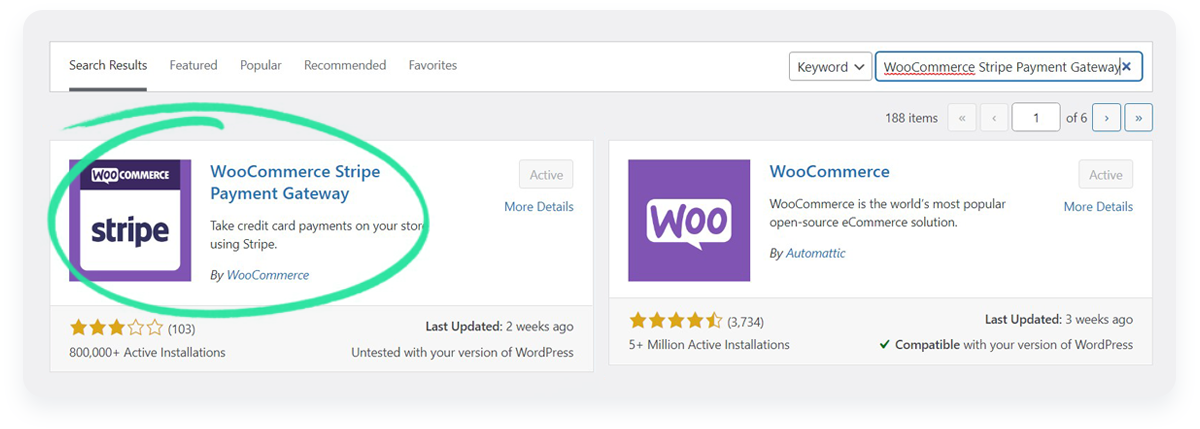Click 'Last Updated: 2 weeks ago' text
Image resolution: width=1200 pixels, height=429 pixels.
pyautogui.click(x=500, y=327)
